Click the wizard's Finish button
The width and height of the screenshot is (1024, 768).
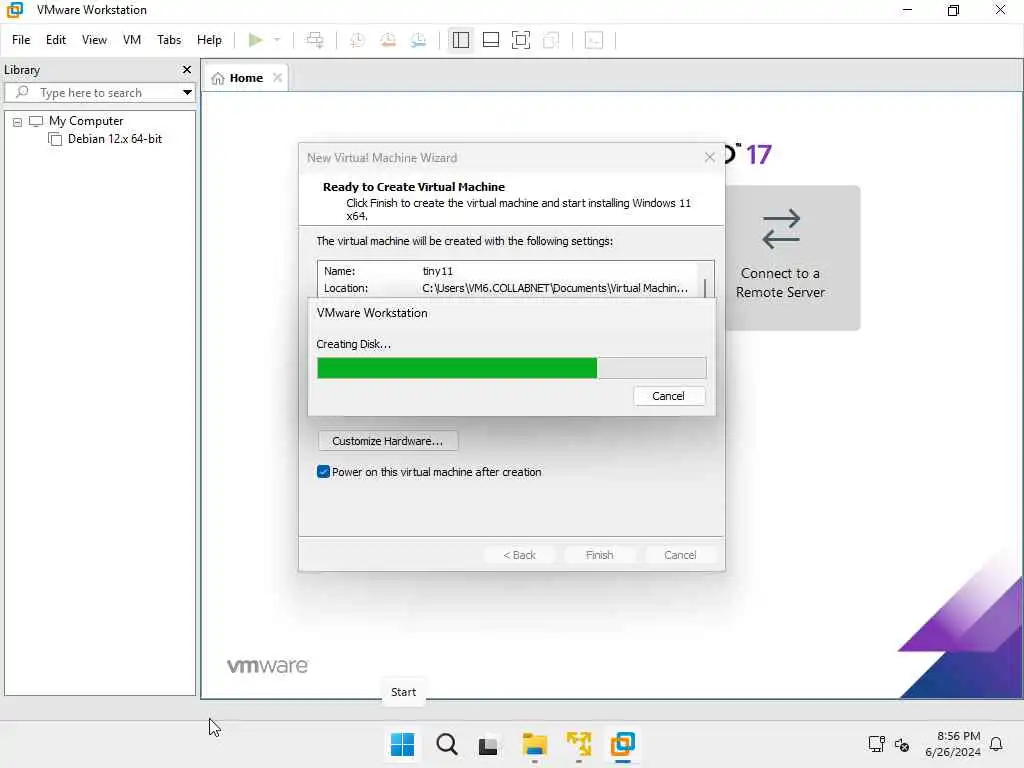(x=600, y=554)
